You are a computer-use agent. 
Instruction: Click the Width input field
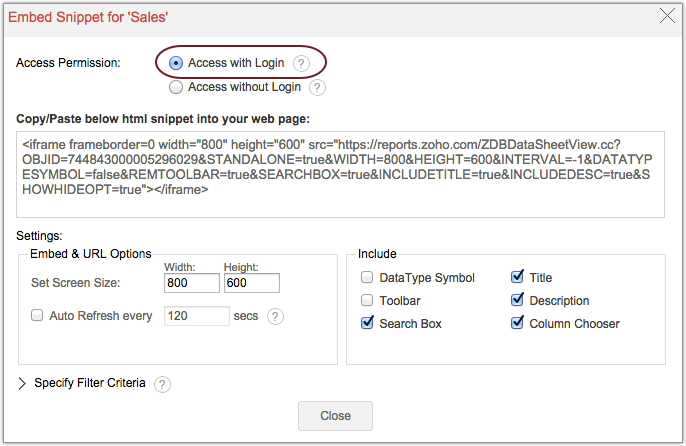pyautogui.click(x=191, y=284)
